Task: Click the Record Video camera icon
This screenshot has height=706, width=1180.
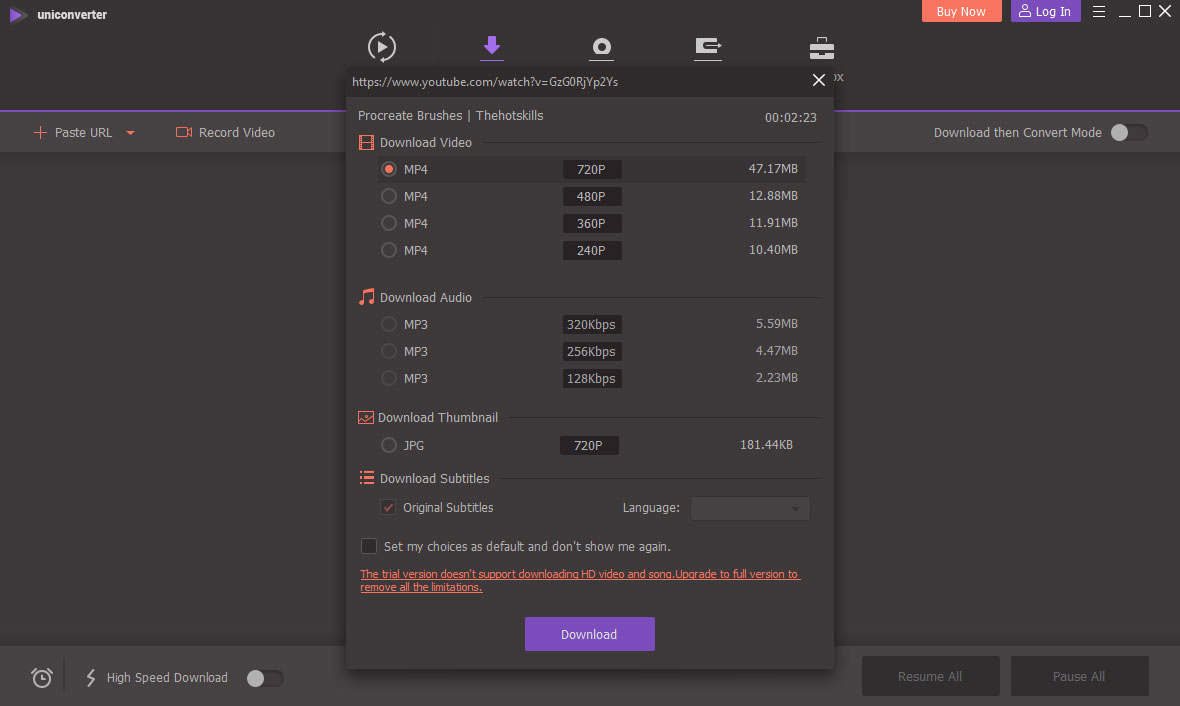Action: (184, 132)
